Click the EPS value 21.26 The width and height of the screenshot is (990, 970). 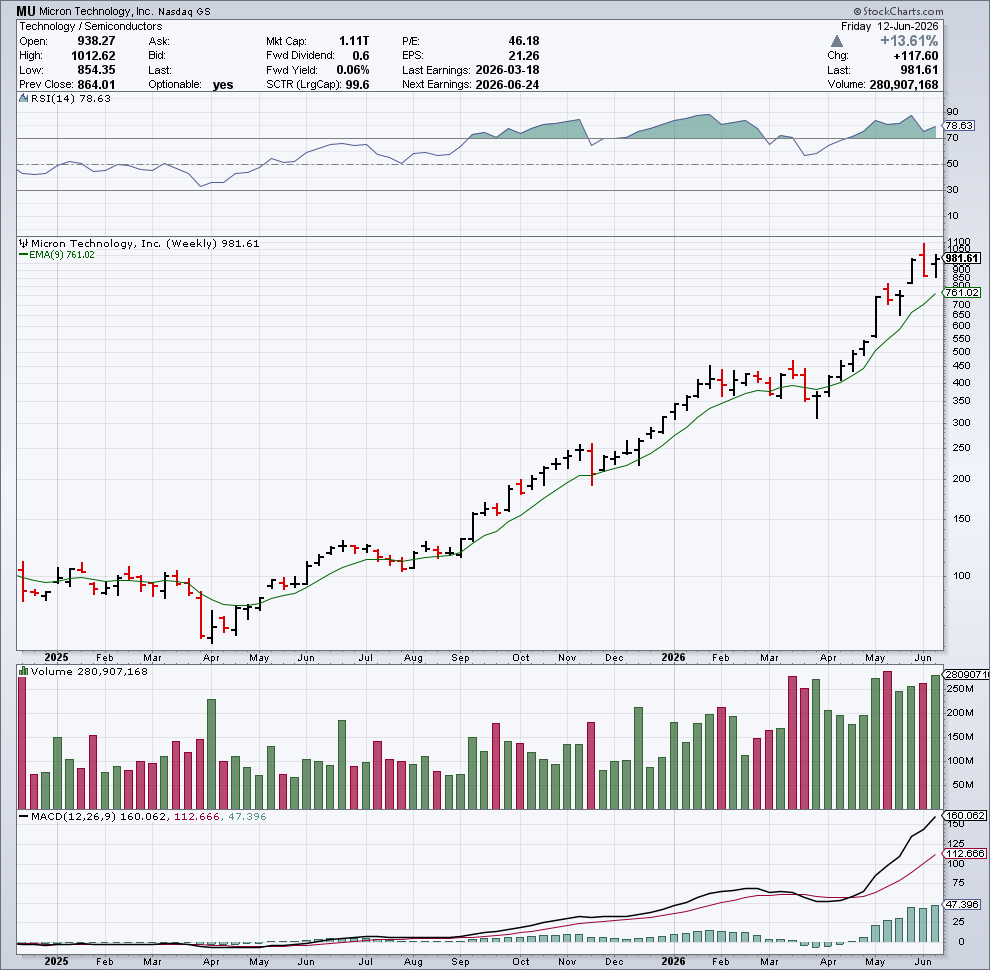pyautogui.click(x=523, y=56)
